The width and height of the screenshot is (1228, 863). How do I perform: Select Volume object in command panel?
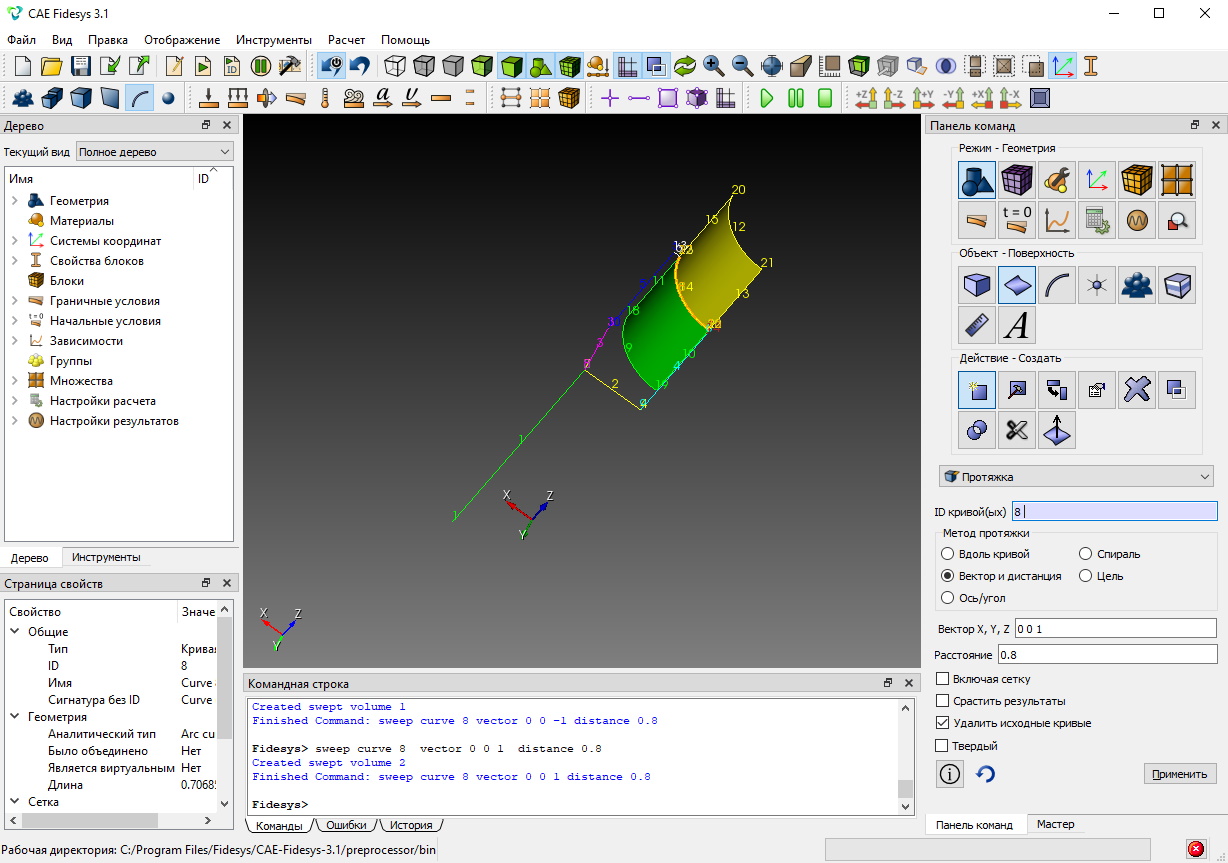coord(977,287)
